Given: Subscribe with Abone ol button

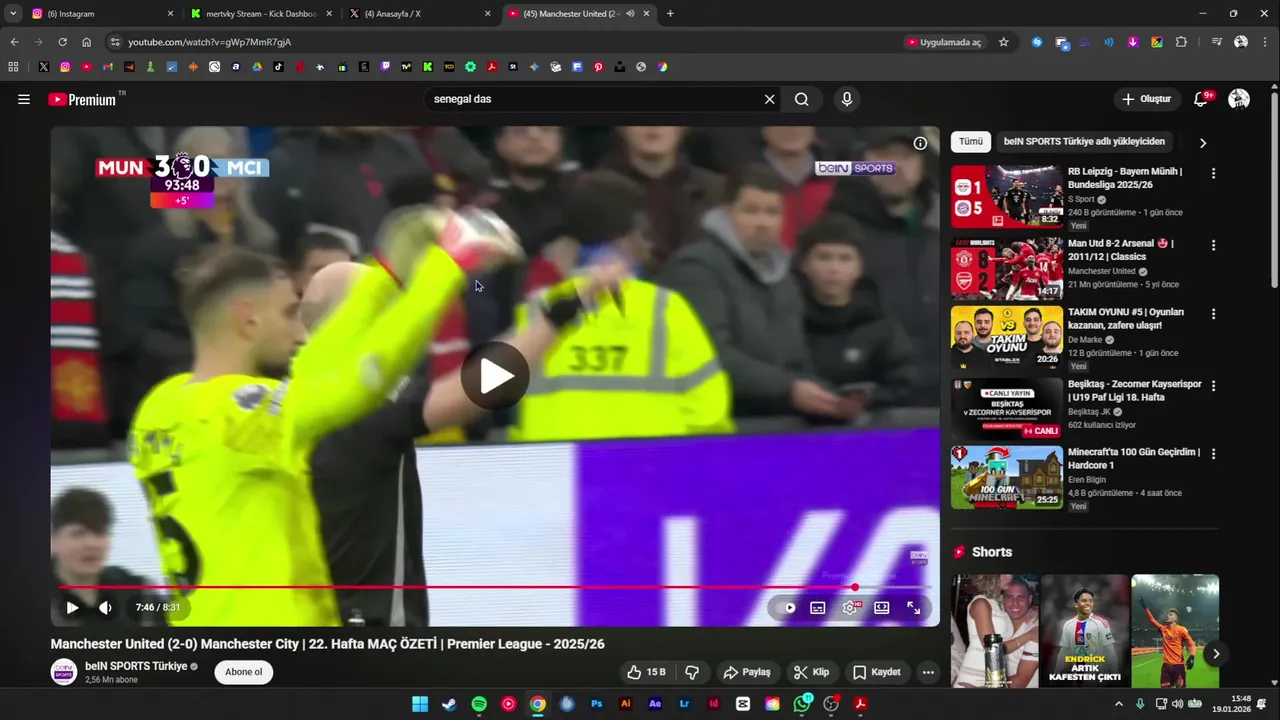Looking at the screenshot, I should click(243, 672).
